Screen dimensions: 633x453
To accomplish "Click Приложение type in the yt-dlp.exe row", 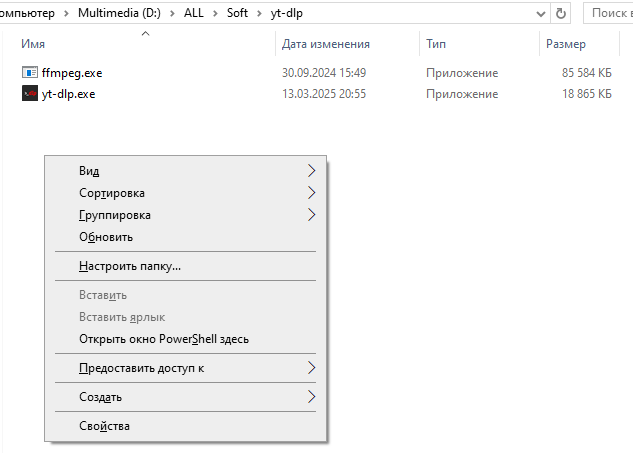I will tap(462, 94).
